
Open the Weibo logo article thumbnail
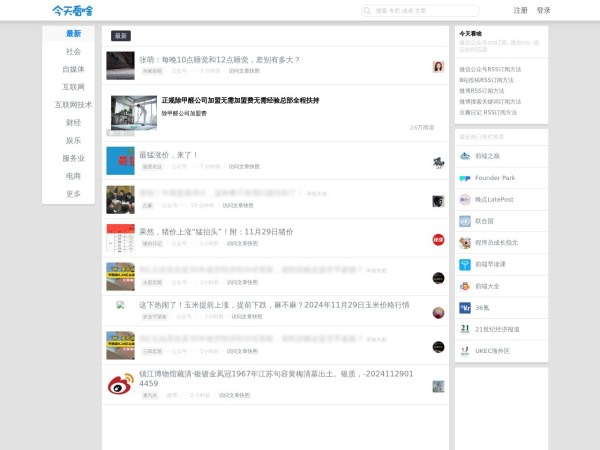click(120, 384)
